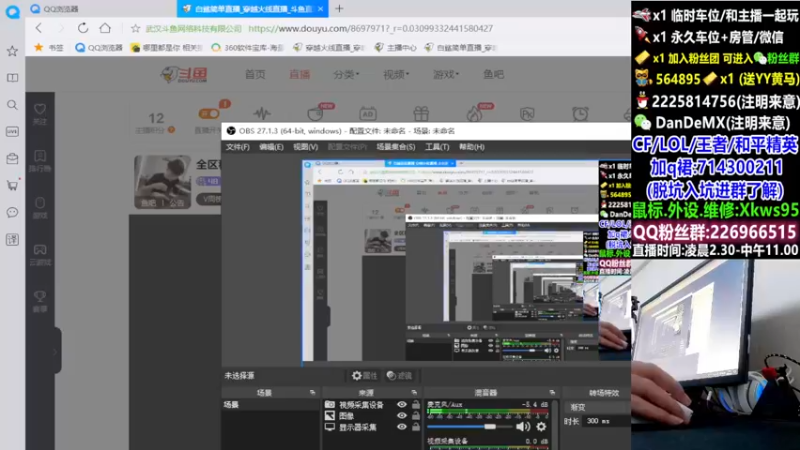
Task: Open a new browser tab
Action: (339, 8)
